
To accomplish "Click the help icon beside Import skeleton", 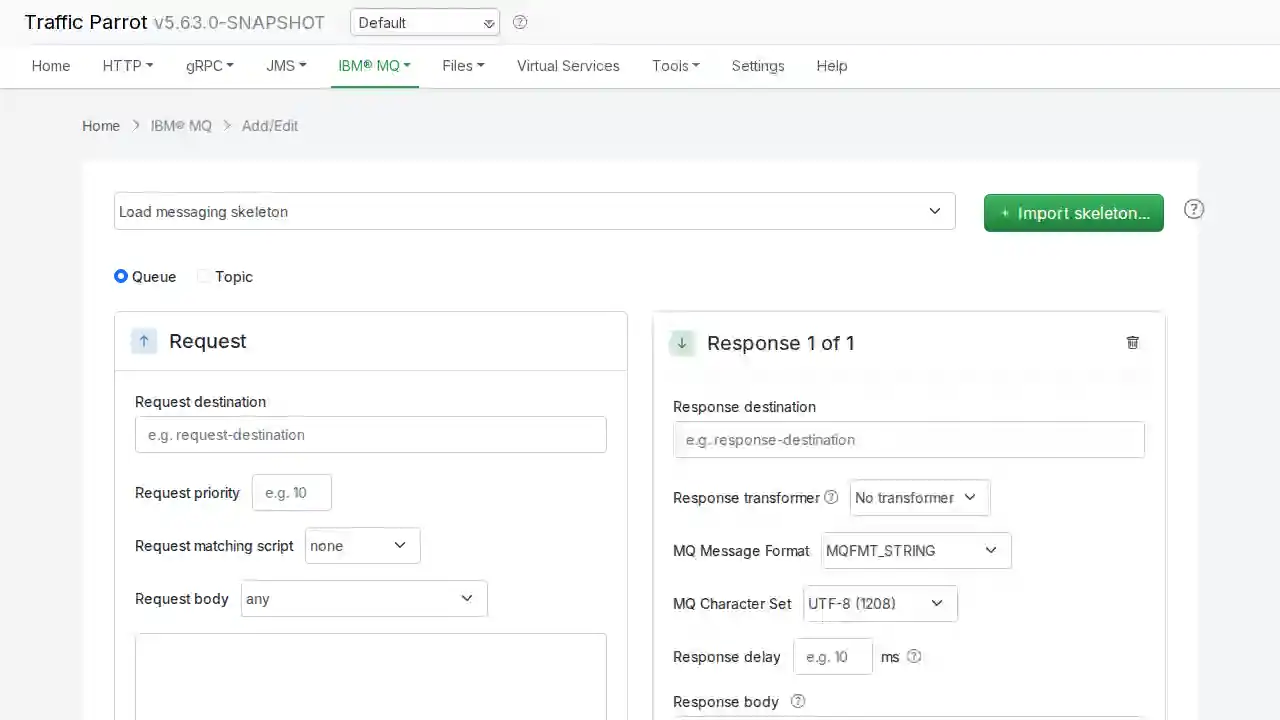I will (x=1194, y=209).
